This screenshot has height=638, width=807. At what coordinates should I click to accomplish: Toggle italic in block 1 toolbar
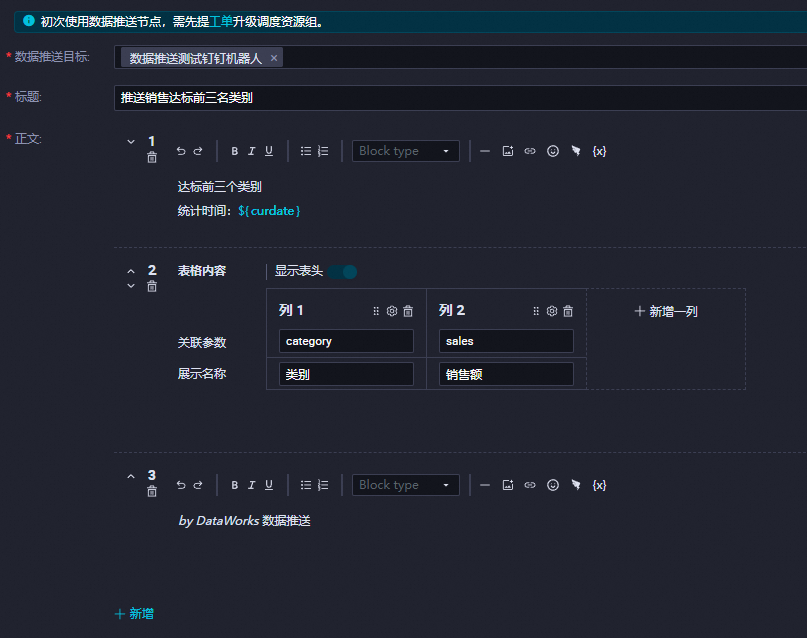251,151
